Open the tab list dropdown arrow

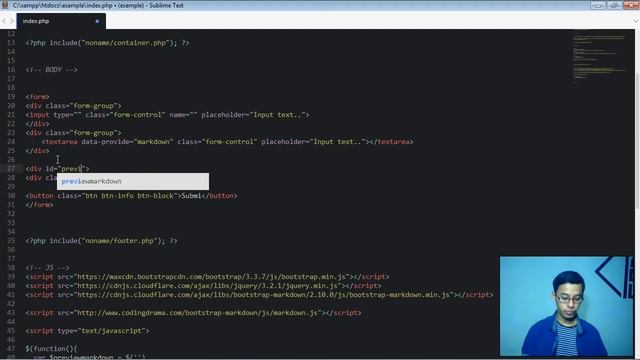636,21
